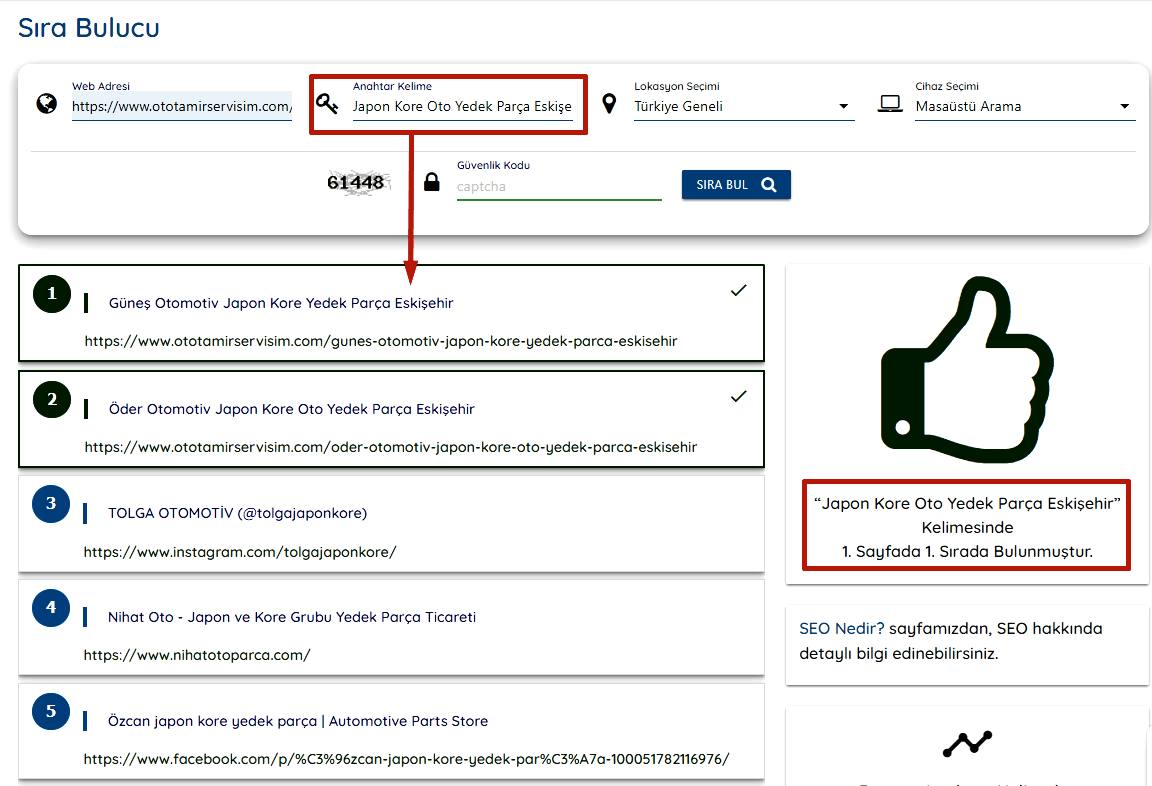1152x786 pixels.
Task: Click the globe icon beside Web Adresi
Action: click(47, 103)
